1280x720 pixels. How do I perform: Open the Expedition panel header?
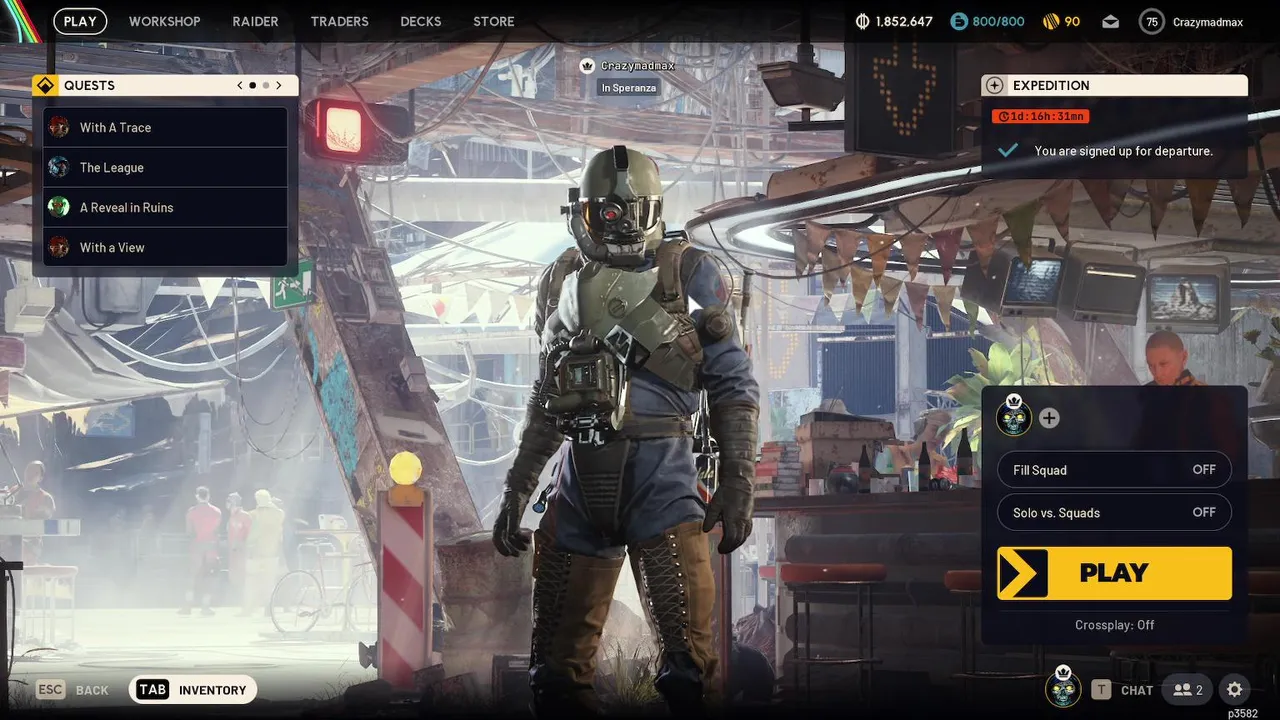1114,85
